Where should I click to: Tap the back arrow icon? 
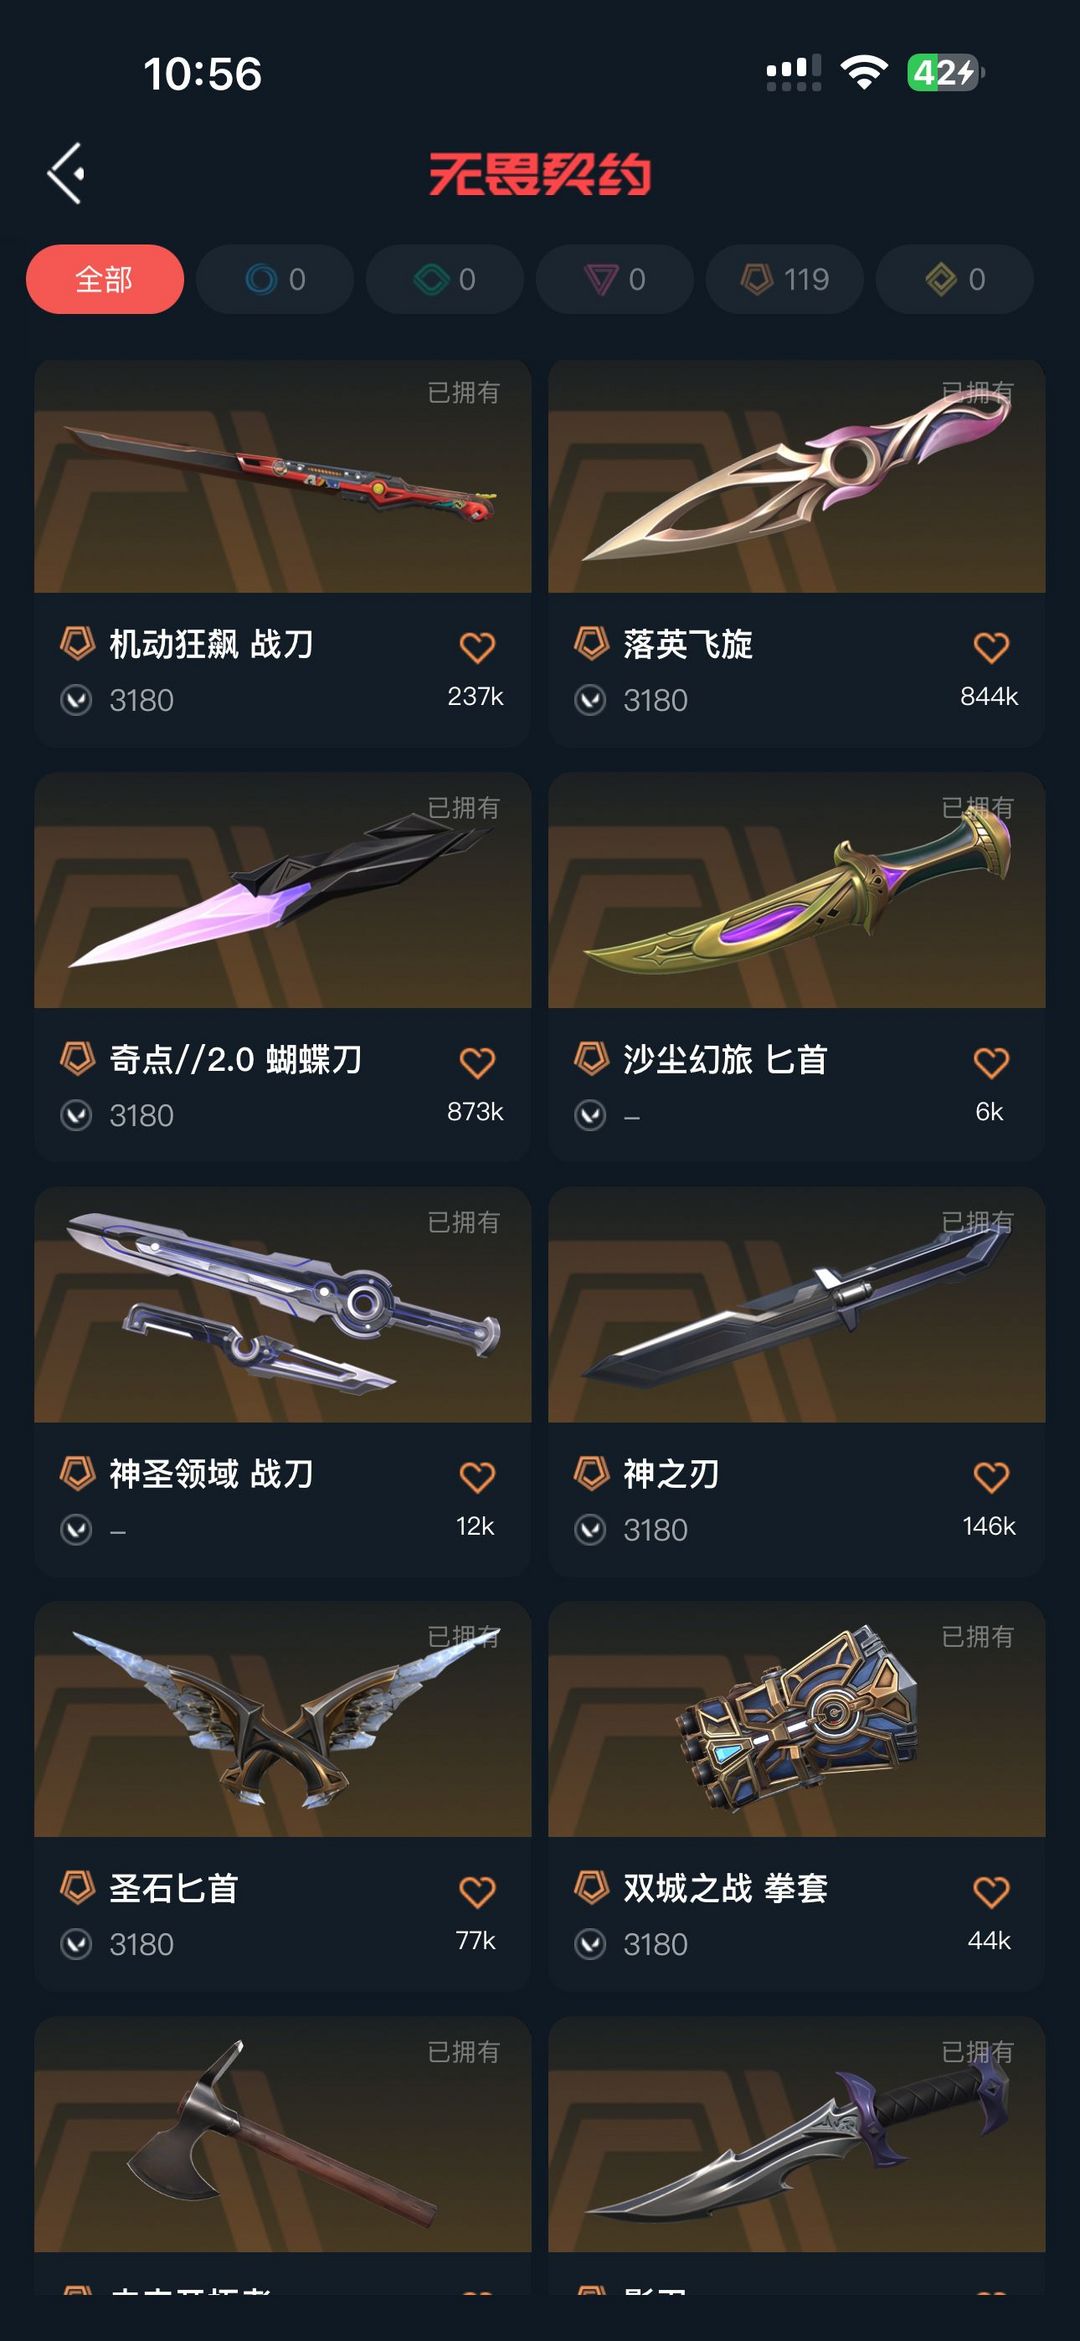coord(66,174)
